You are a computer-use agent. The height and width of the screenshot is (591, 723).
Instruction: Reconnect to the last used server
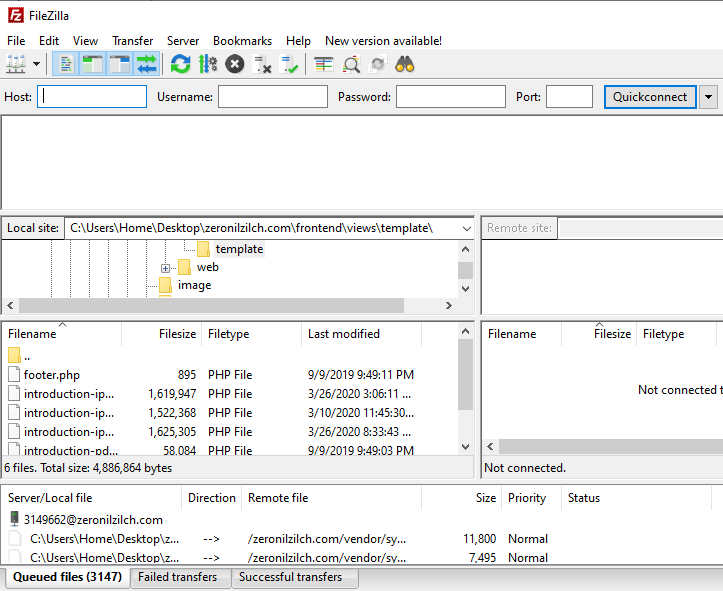(290, 64)
